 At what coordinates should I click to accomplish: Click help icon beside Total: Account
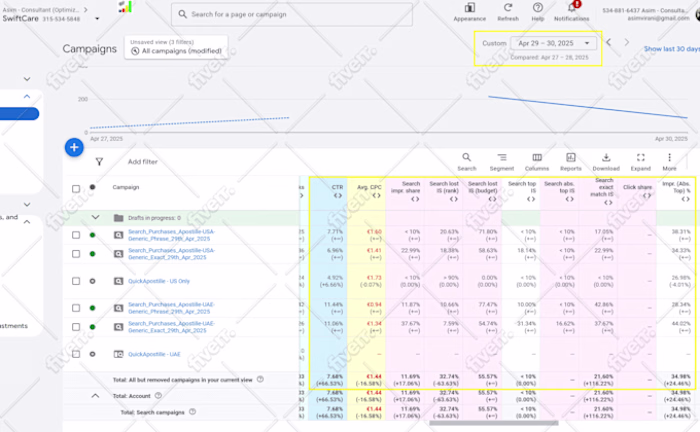tap(158, 395)
